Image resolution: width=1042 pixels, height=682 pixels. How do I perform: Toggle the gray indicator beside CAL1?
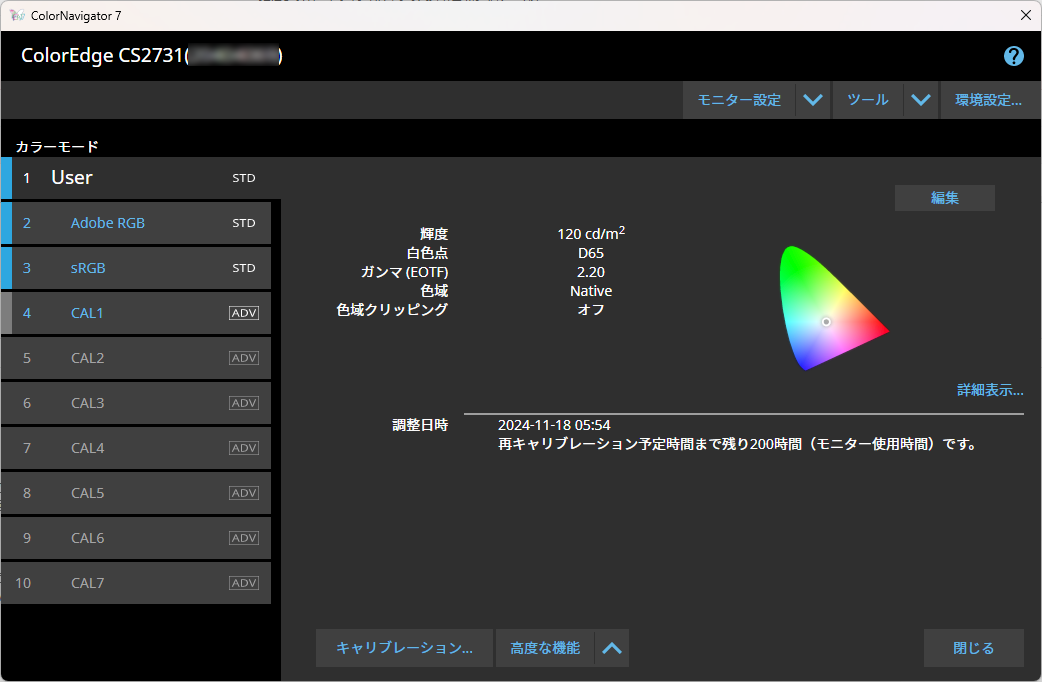coord(7,313)
